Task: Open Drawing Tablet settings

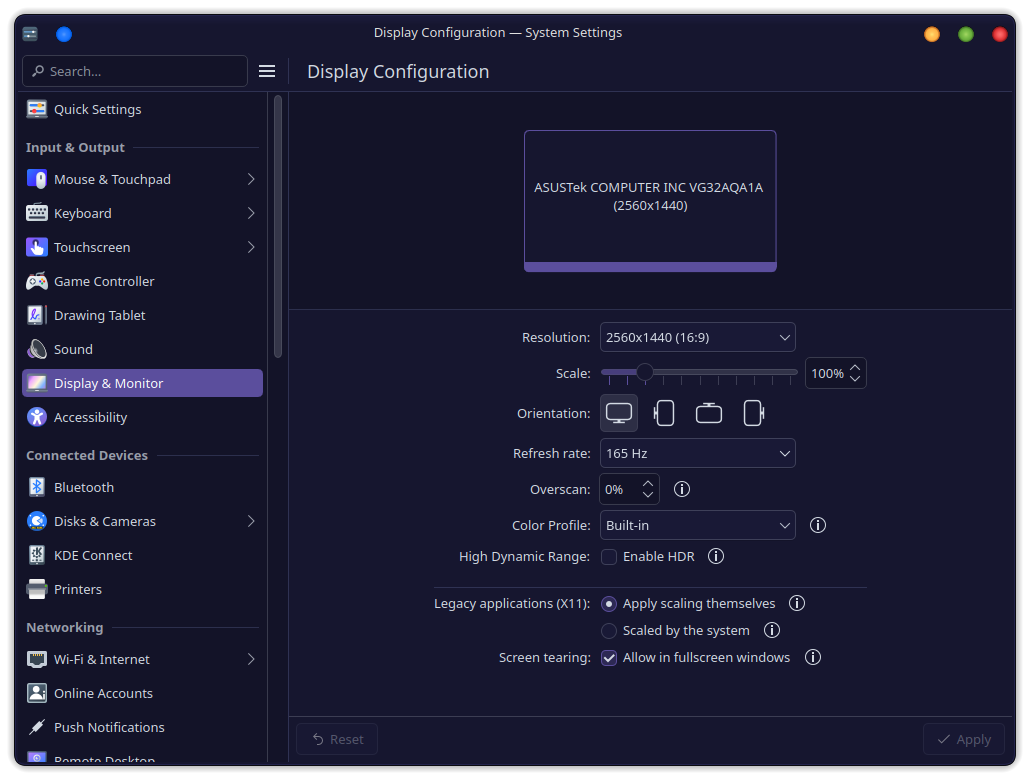Action: [x=143, y=315]
